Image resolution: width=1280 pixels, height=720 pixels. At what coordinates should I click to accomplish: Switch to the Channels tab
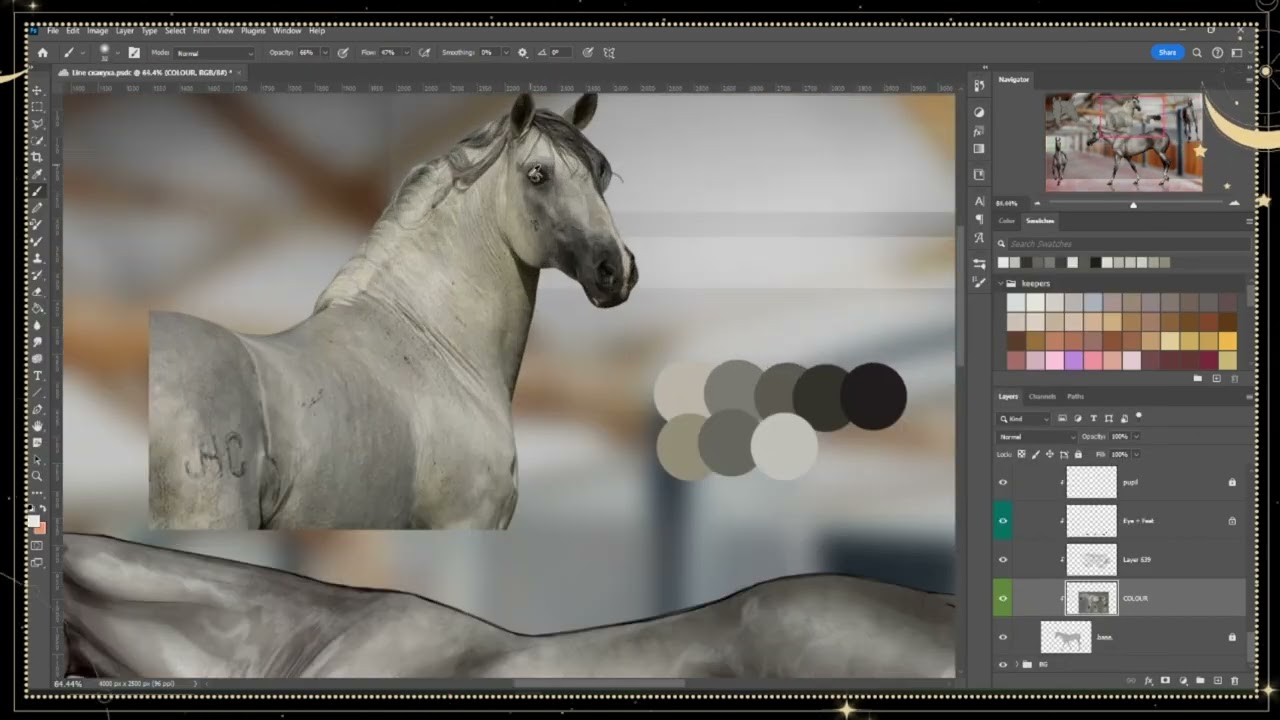tap(1042, 396)
